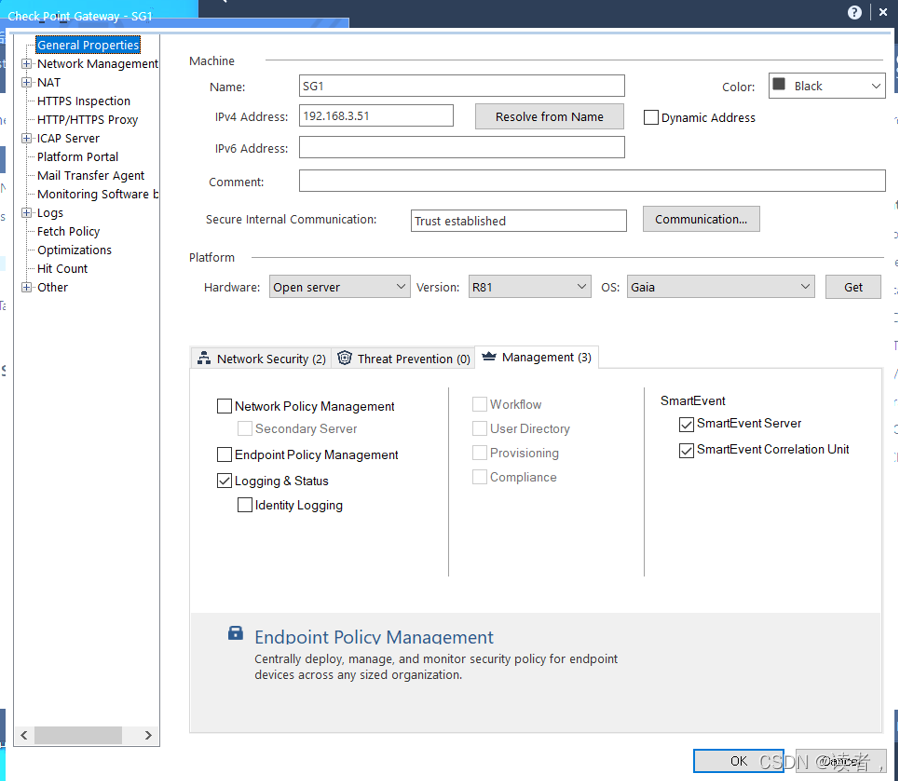Image resolution: width=898 pixels, height=781 pixels.
Task: Open HTTPS Inspection settings
Action: coord(84,101)
